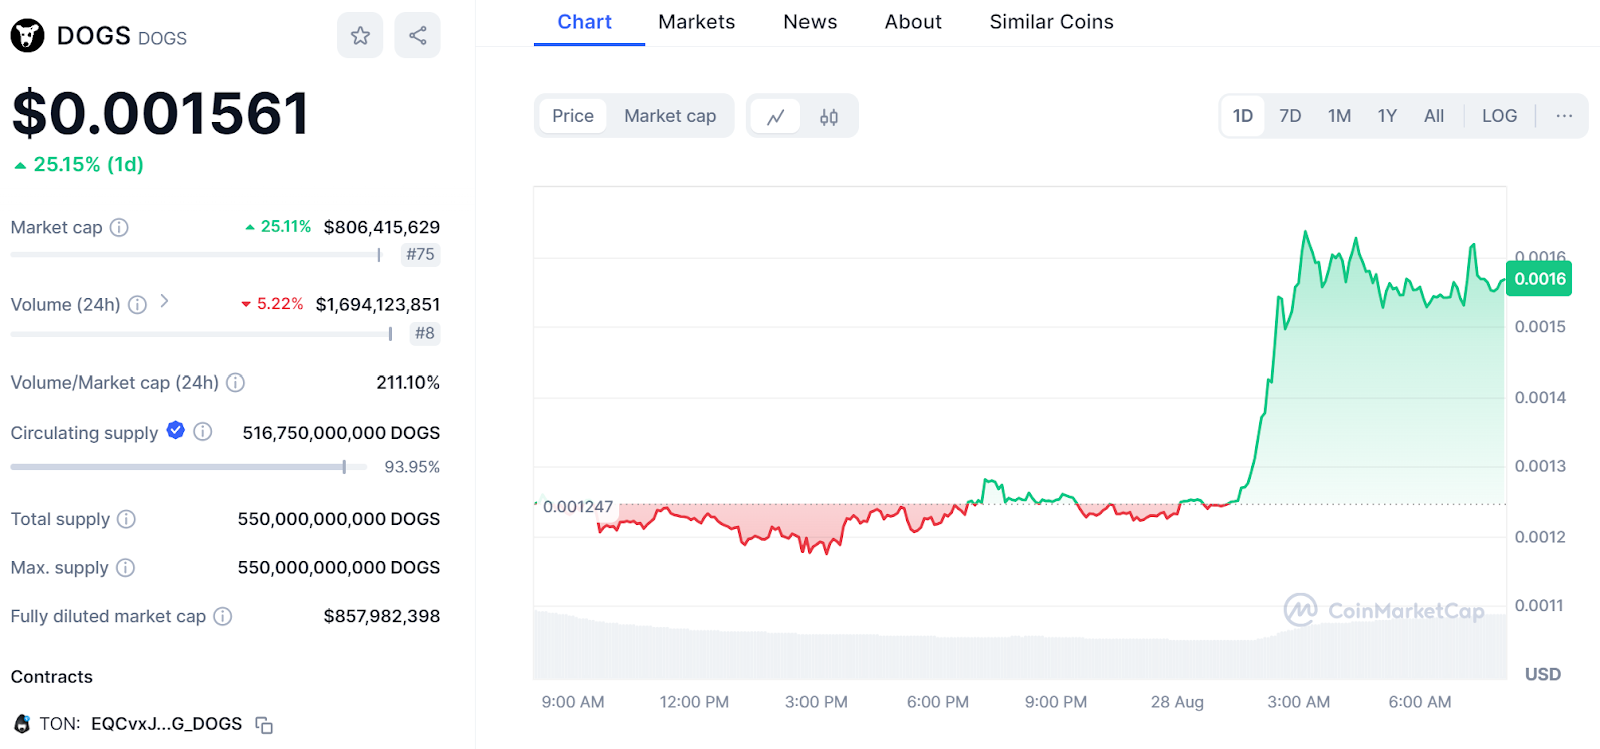This screenshot has width=1600, height=749.
Task: Open the Similar Coins tab
Action: [x=1051, y=22]
